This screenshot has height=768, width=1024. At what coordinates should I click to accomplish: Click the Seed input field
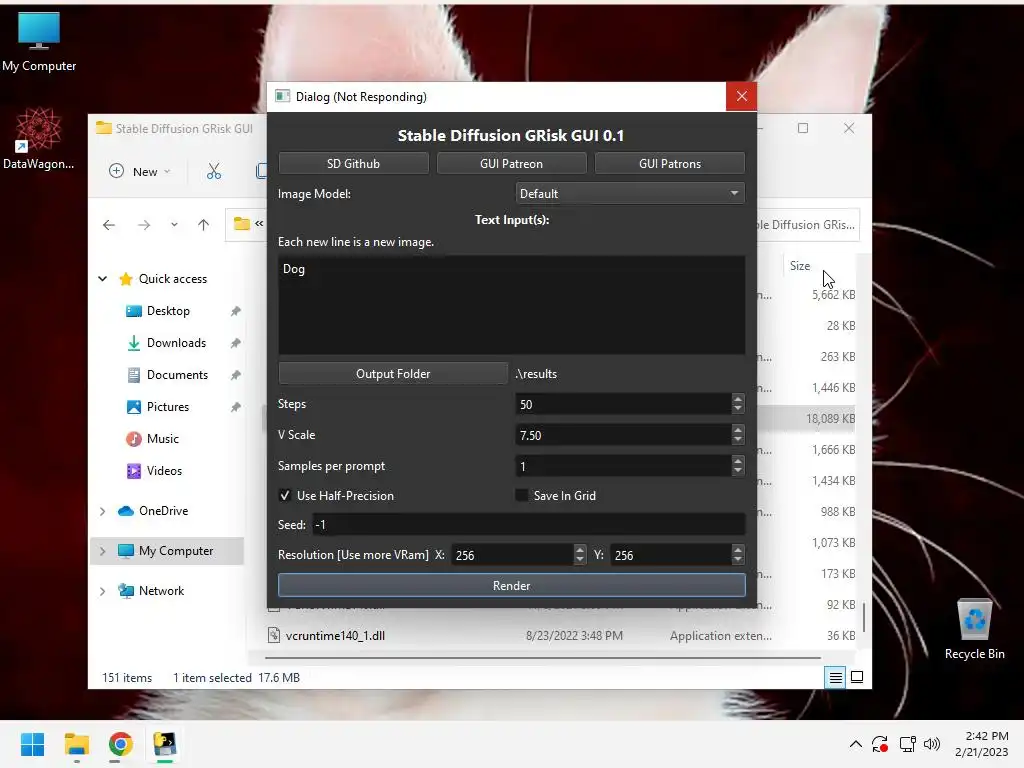click(x=528, y=524)
